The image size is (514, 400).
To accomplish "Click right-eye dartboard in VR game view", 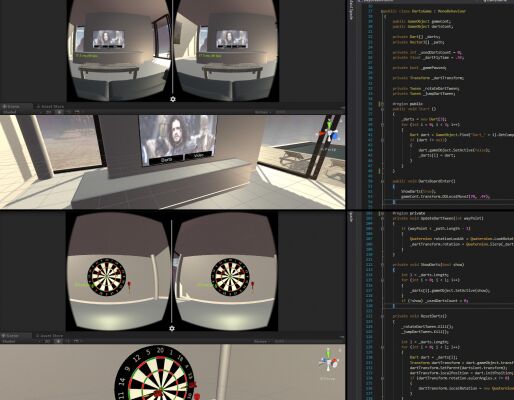I will (230, 277).
